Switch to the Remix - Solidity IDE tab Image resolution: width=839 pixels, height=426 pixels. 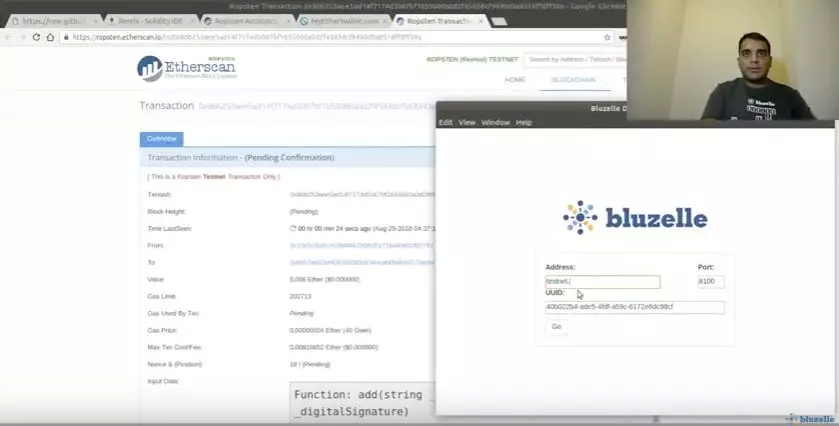(150, 21)
